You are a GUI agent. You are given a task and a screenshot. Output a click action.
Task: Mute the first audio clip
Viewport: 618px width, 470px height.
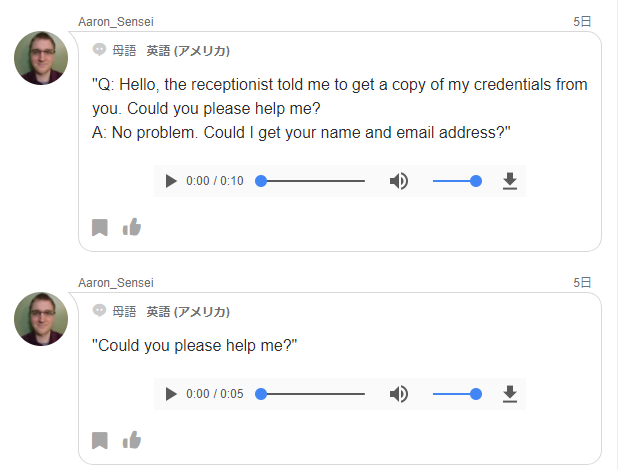tap(399, 181)
